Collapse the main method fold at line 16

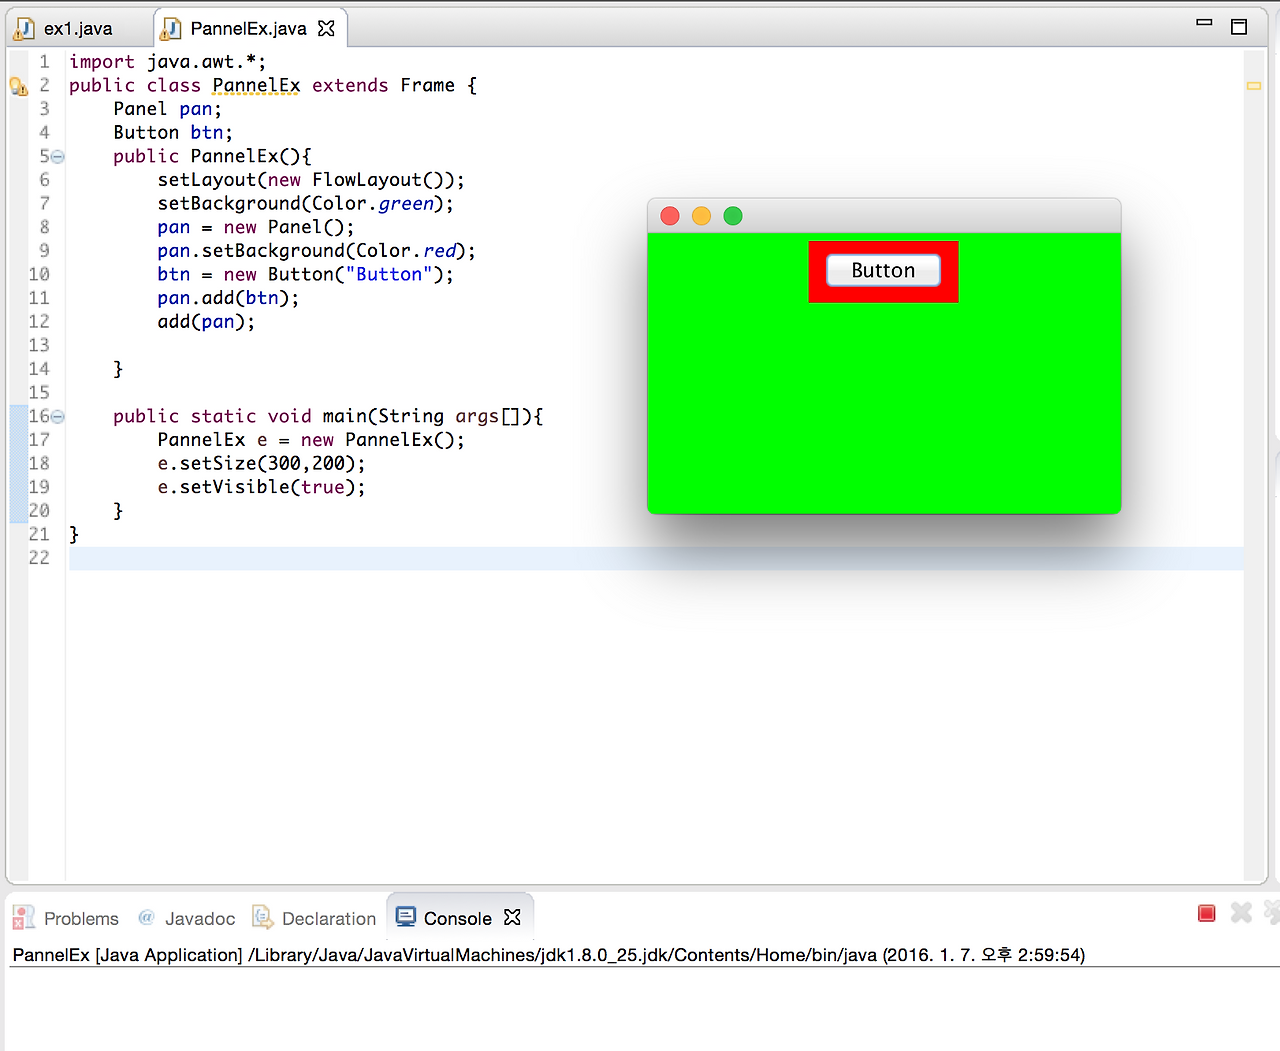(57, 416)
